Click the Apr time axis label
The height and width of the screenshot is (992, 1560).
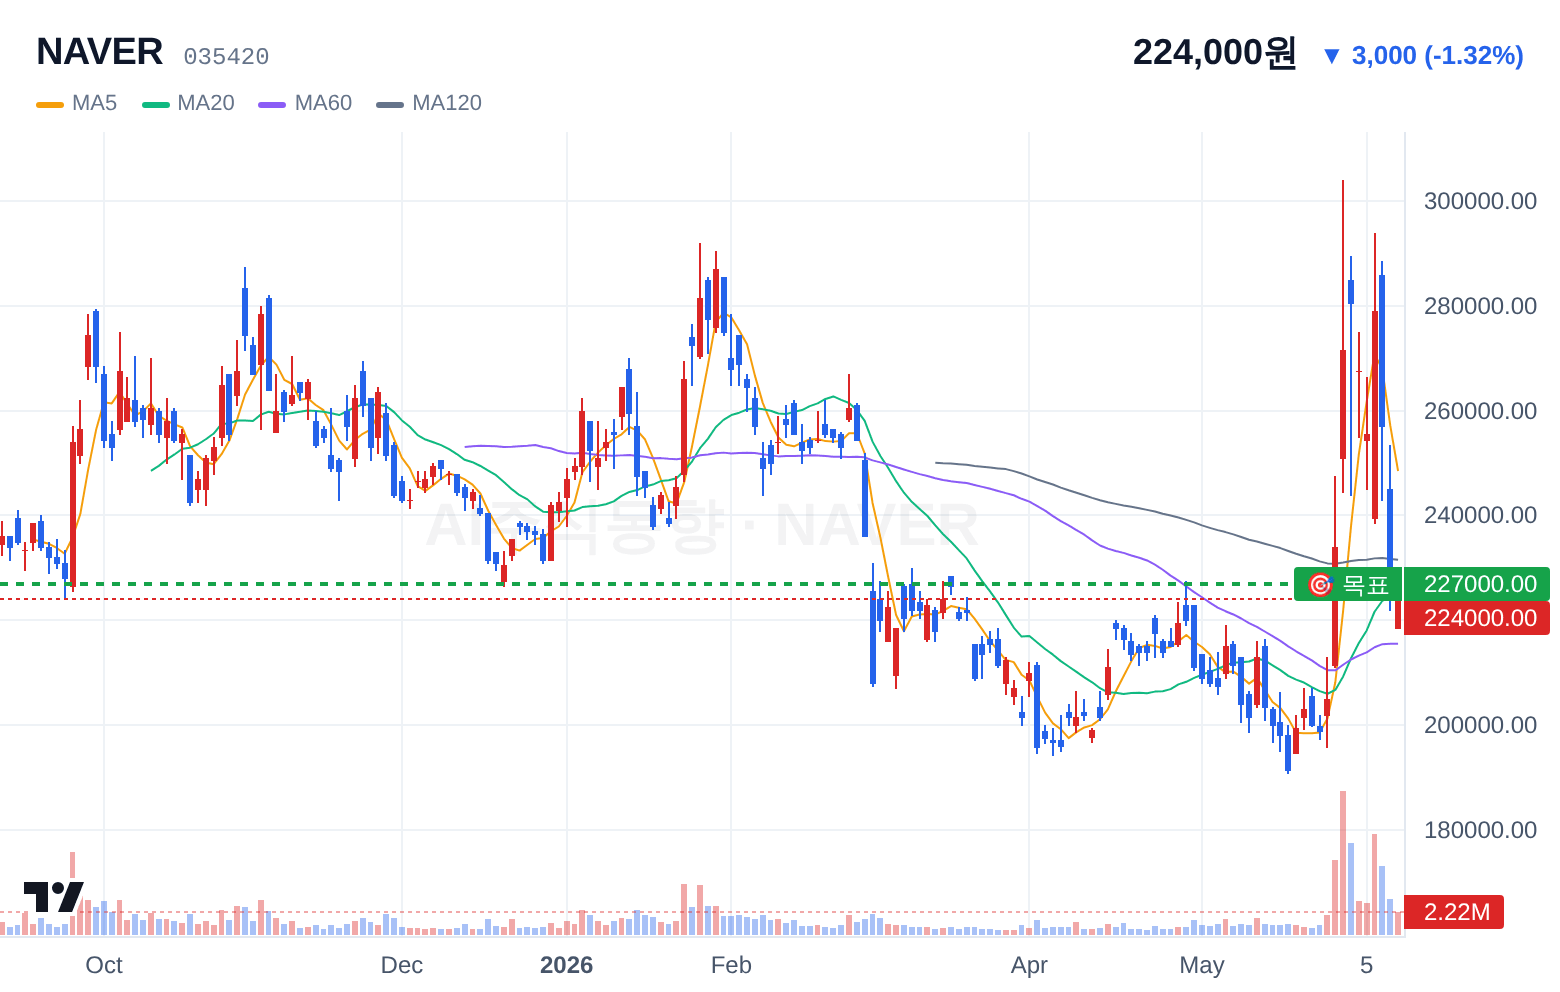(1029, 965)
